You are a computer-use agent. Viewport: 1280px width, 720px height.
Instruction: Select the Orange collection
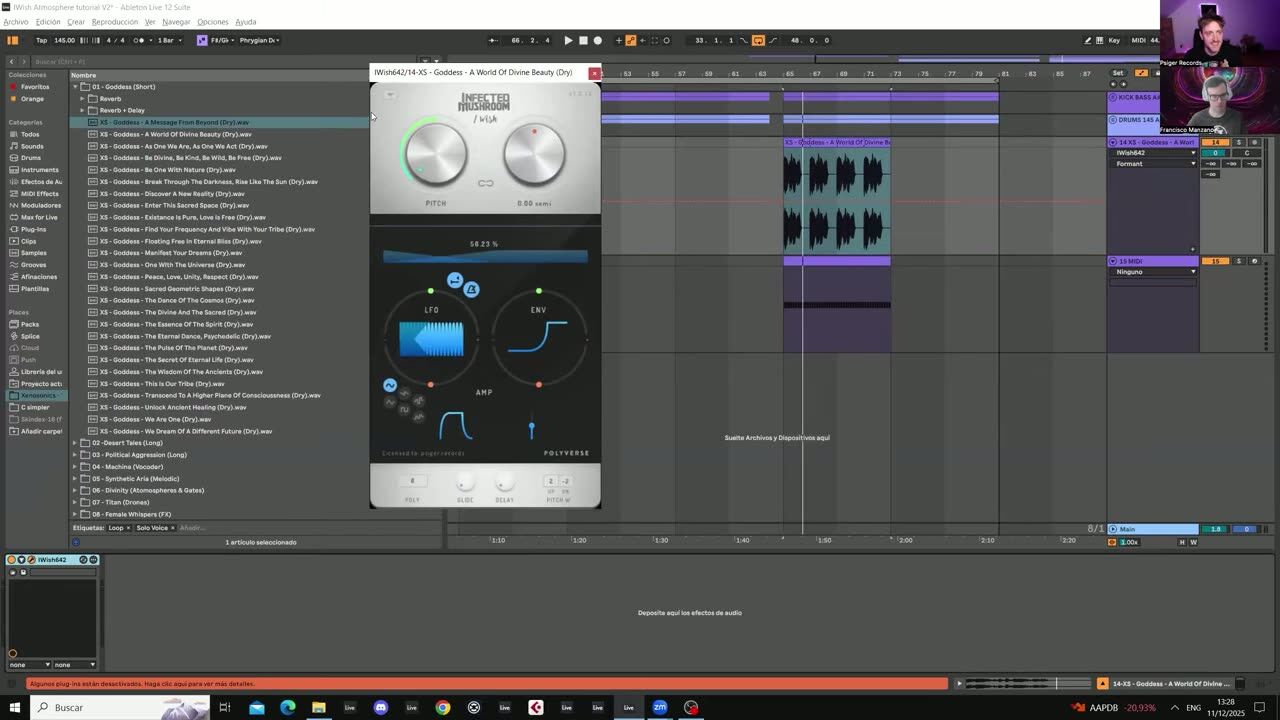[32, 99]
